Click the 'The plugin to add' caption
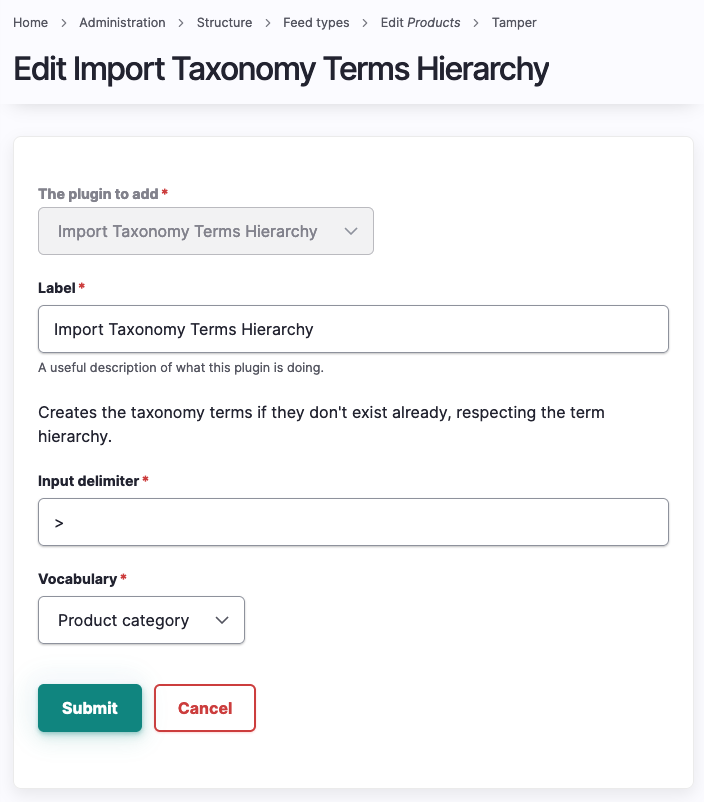This screenshot has width=704, height=802. 98,193
